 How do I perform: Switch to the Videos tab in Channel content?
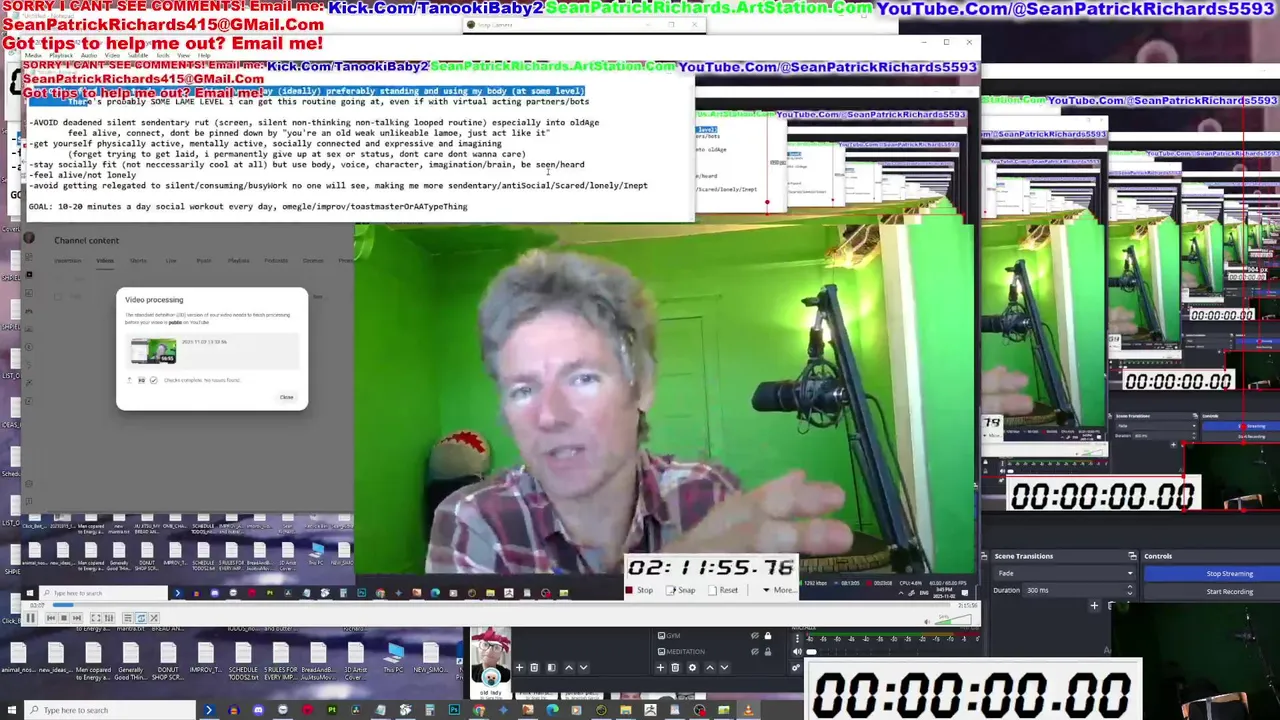point(104,260)
